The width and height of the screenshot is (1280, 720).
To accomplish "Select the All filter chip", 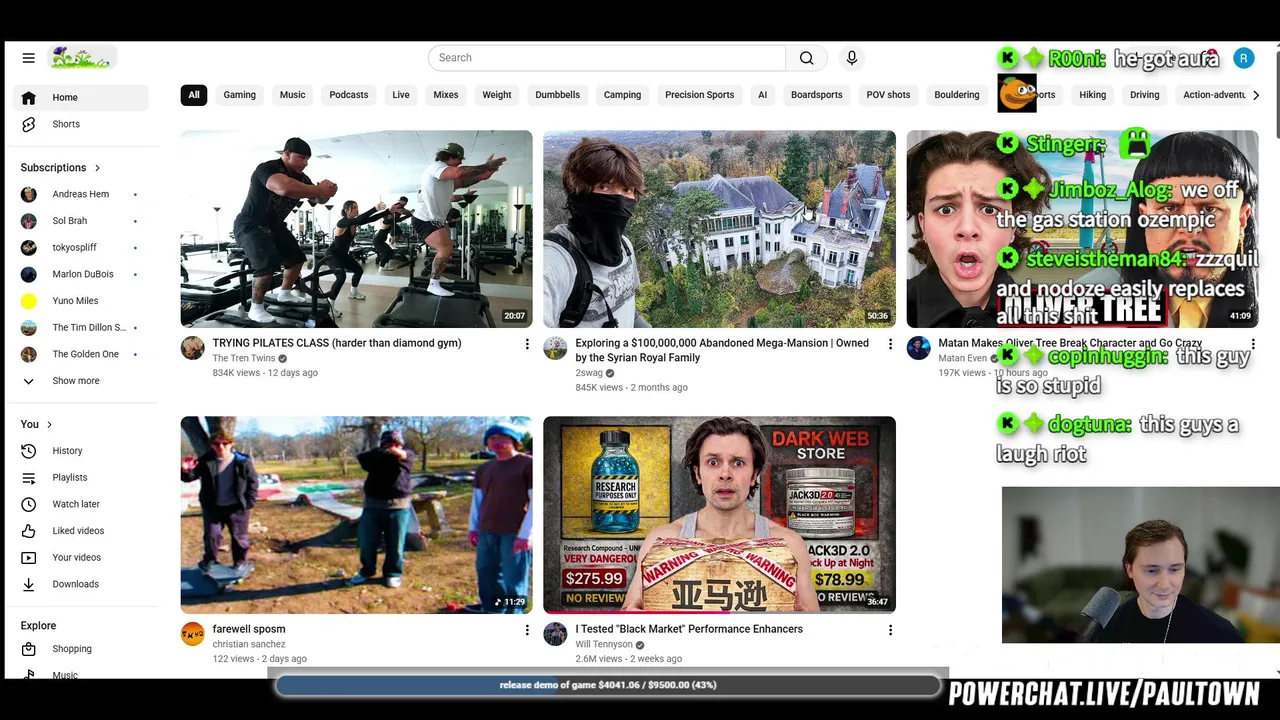I will (194, 95).
